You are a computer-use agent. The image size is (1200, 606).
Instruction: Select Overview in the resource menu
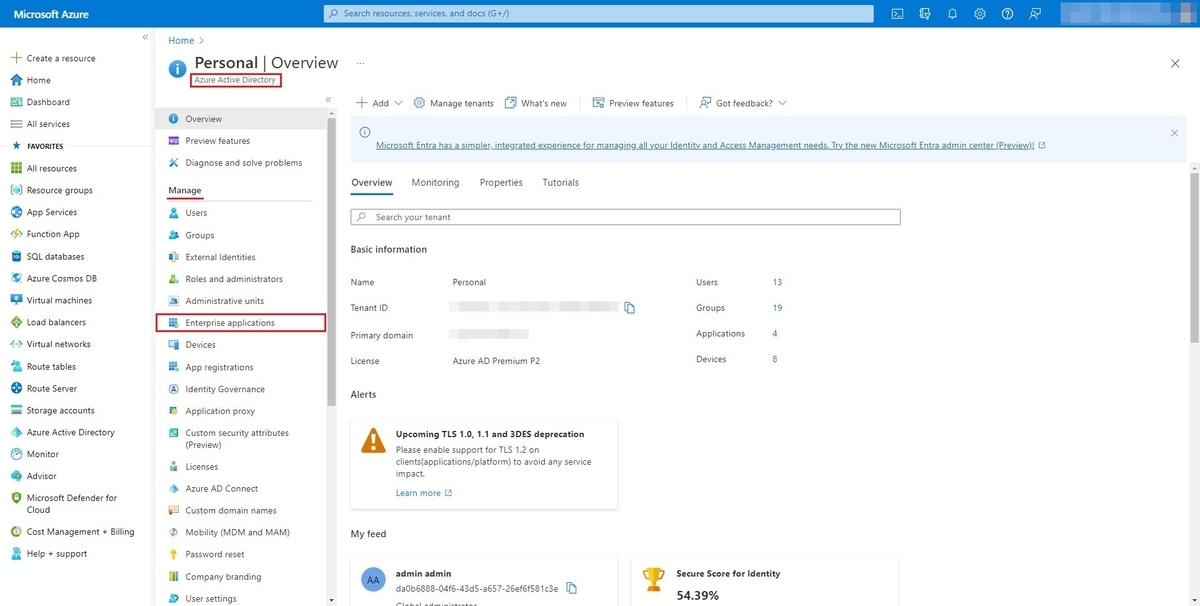point(241,119)
